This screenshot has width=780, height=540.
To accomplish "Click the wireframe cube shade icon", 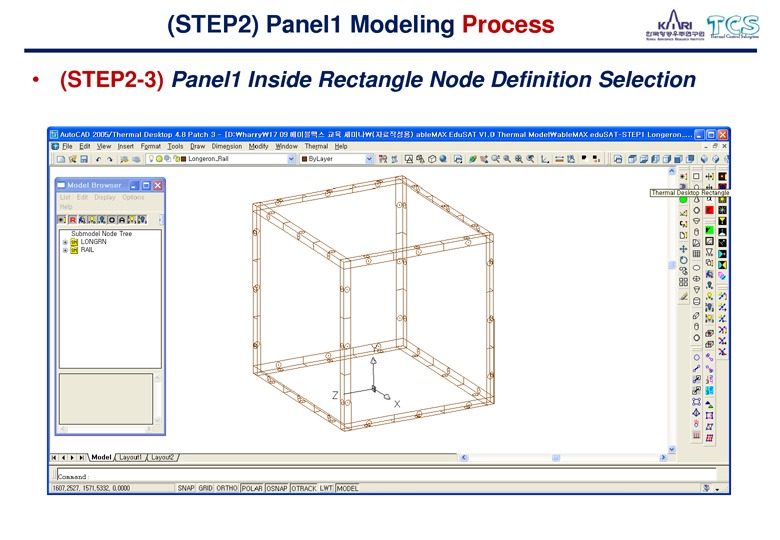I will click(432, 159).
